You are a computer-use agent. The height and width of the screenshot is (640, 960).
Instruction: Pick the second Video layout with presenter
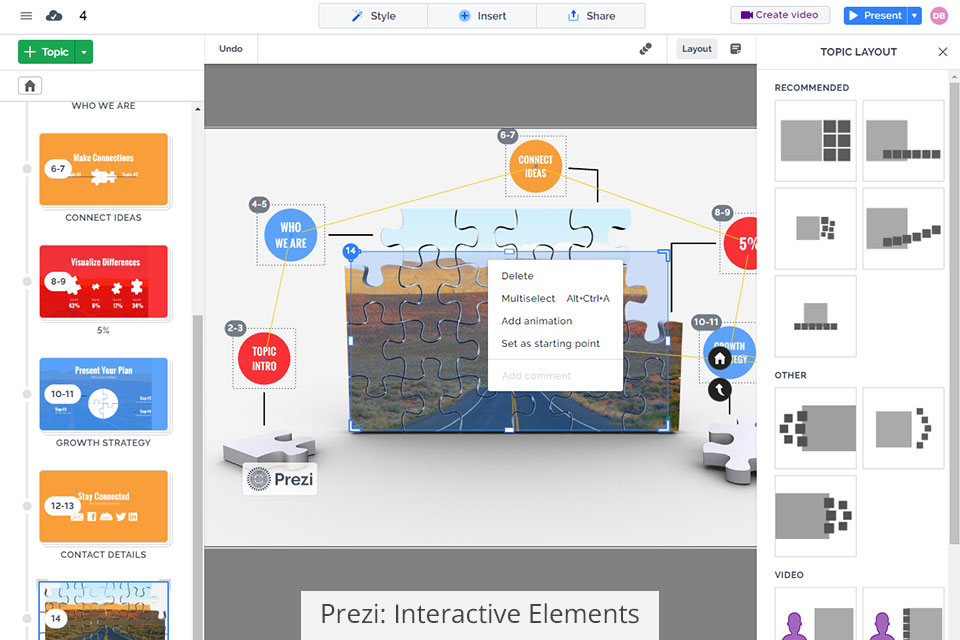click(903, 614)
